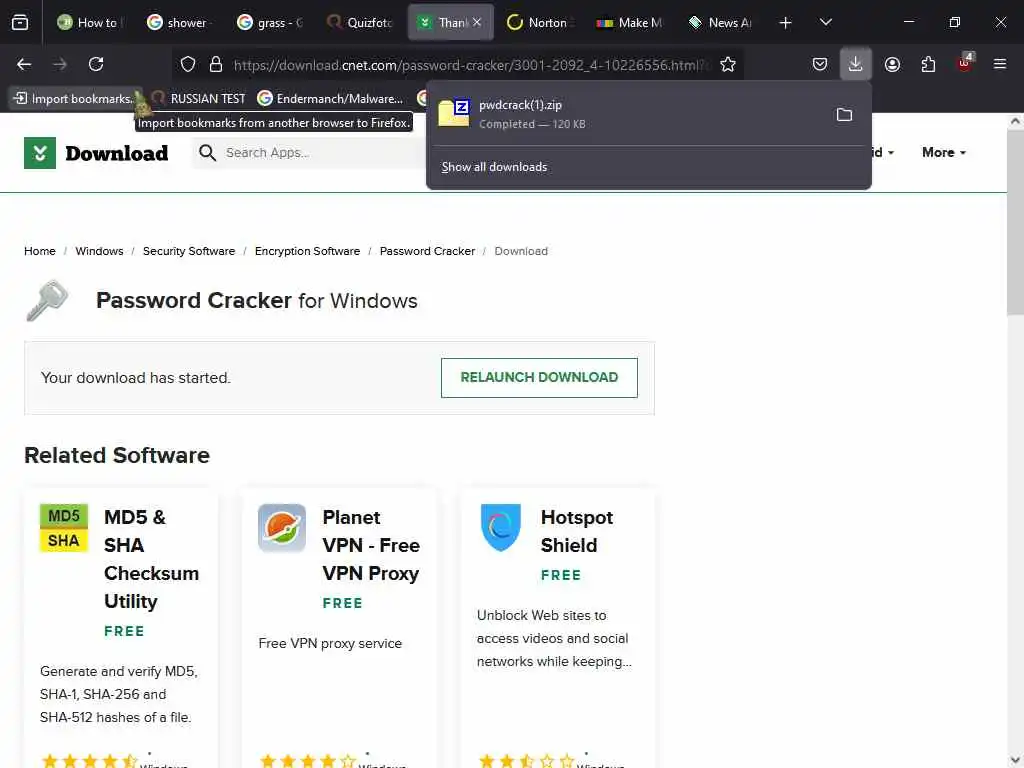The height and width of the screenshot is (768, 1024).
Task: Click the Hotspot Shield app icon
Action: [x=500, y=528]
